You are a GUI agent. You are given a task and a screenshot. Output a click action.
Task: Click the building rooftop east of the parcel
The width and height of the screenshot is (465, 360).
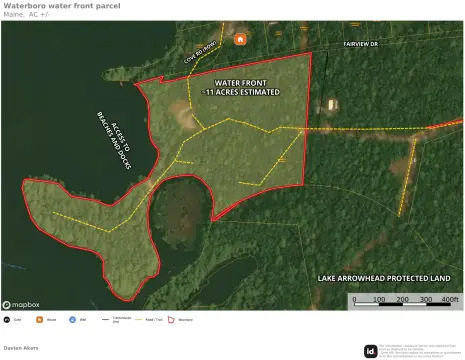point(332,105)
